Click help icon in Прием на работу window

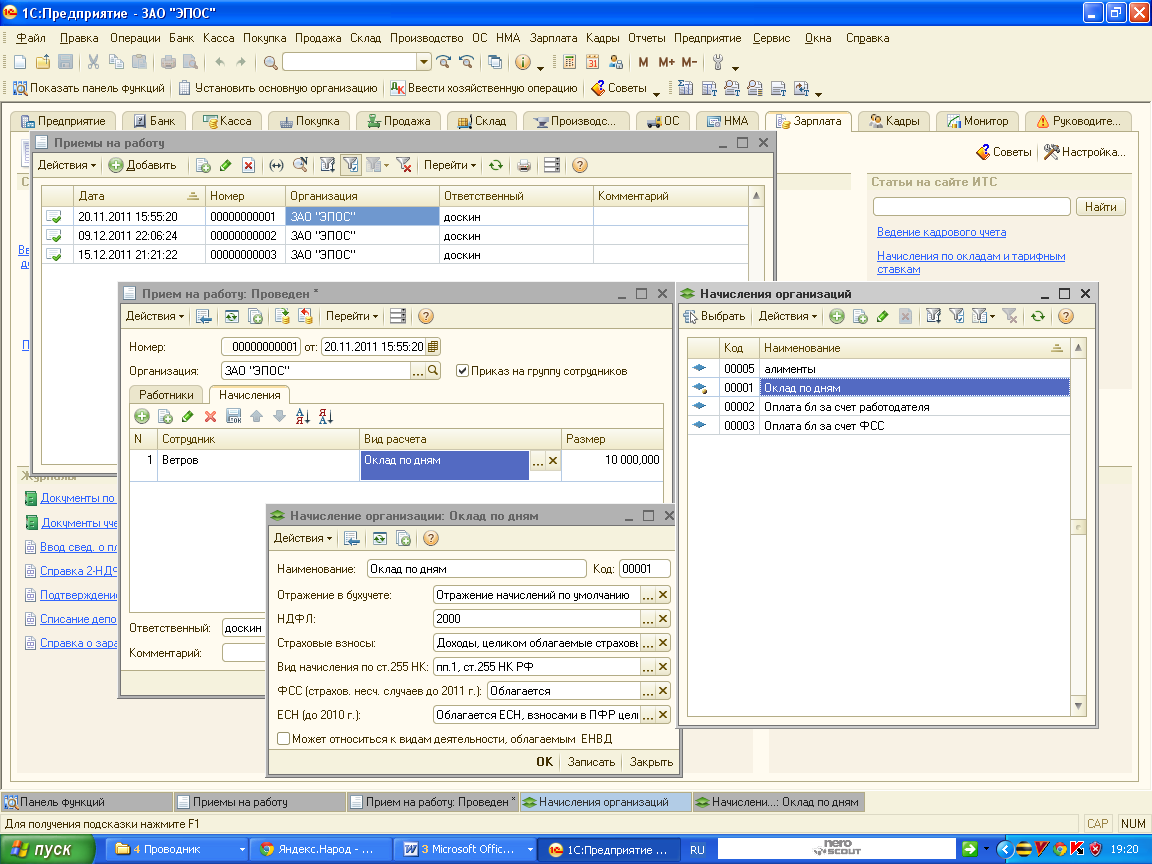pyautogui.click(x=425, y=316)
